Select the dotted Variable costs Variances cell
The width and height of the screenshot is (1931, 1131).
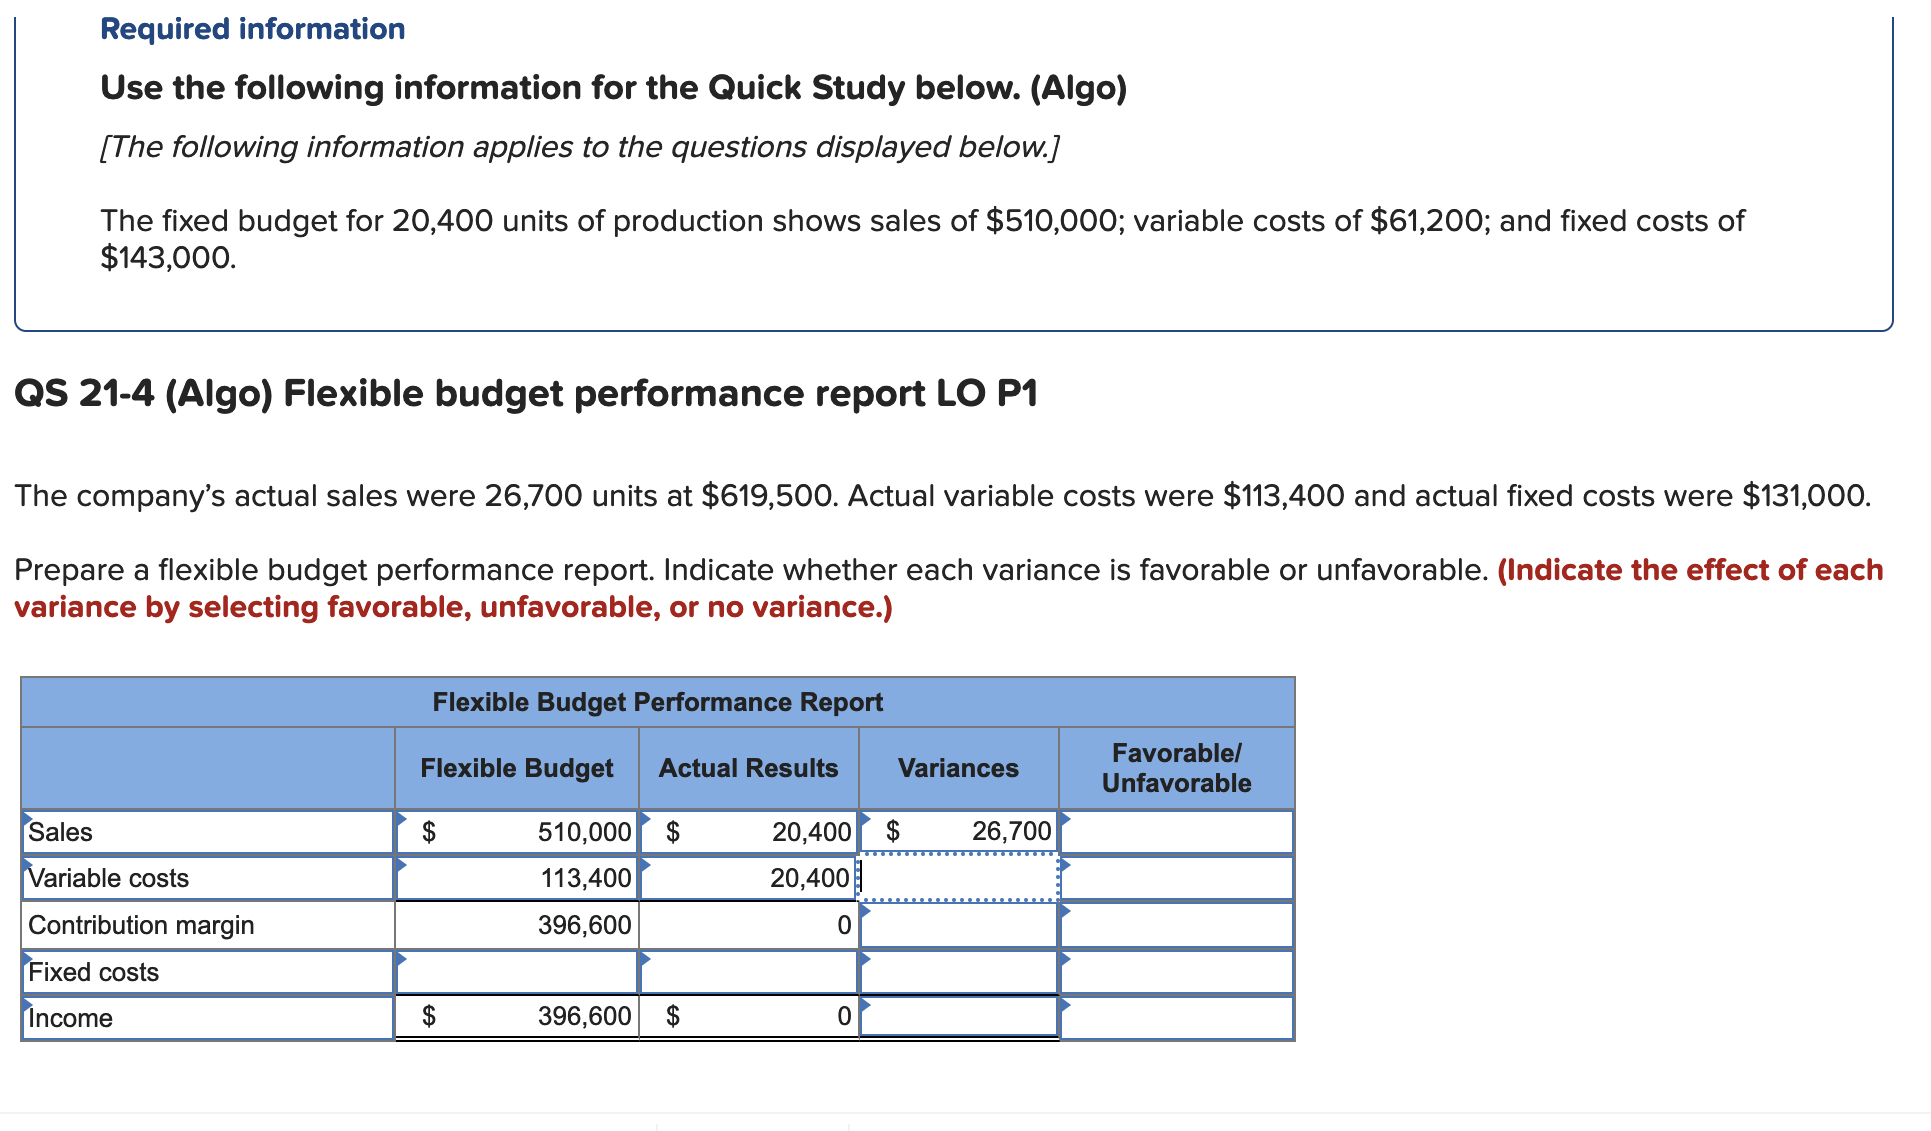(958, 878)
